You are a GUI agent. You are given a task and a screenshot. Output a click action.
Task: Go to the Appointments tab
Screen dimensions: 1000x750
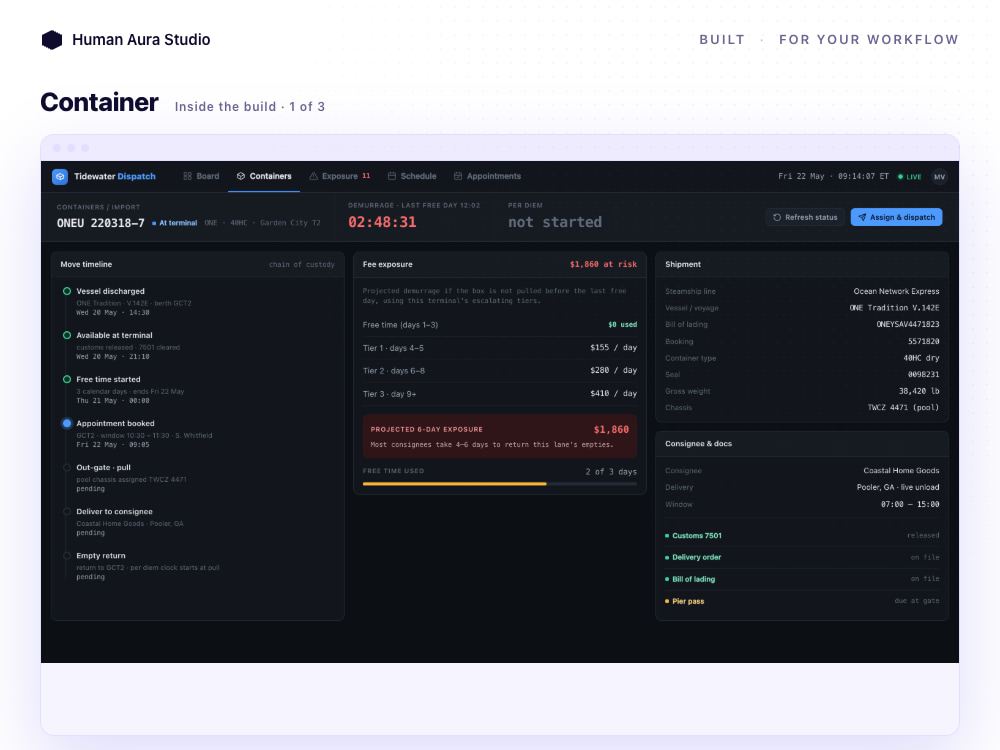pos(487,176)
